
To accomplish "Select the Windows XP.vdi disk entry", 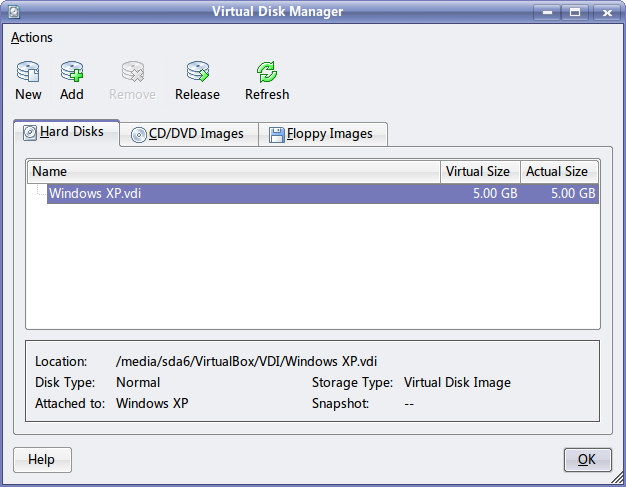I will click(323, 194).
